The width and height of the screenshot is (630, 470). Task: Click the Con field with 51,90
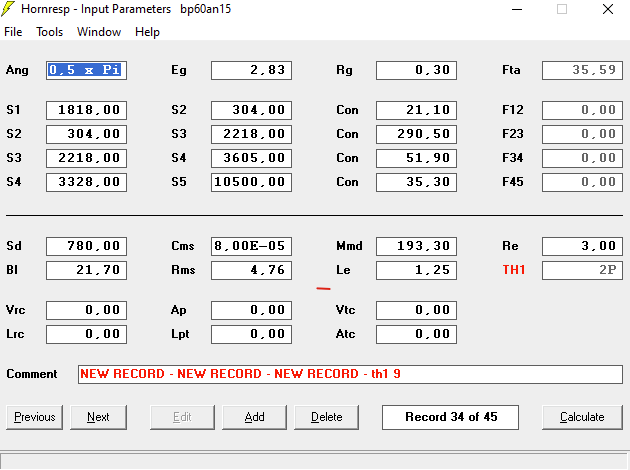pos(416,158)
